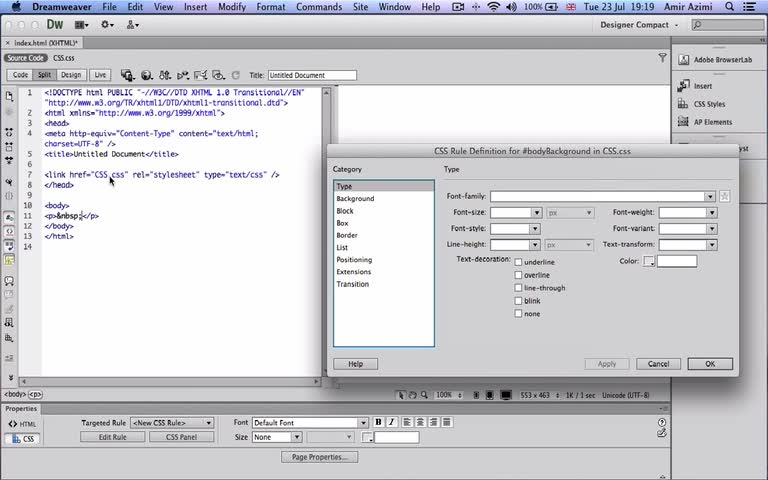768x480 pixels.
Task: Open the Targeted Rule dropdown
Action: [x=172, y=423]
